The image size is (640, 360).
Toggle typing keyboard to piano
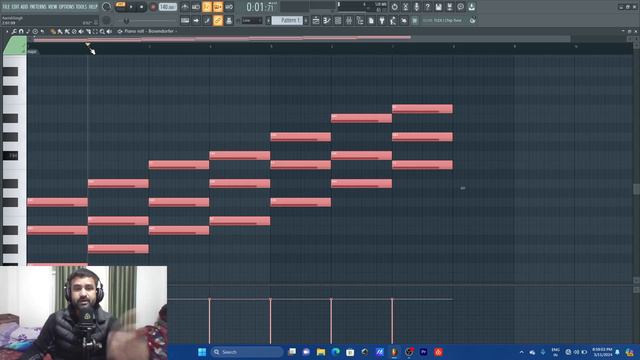(x=185, y=20)
